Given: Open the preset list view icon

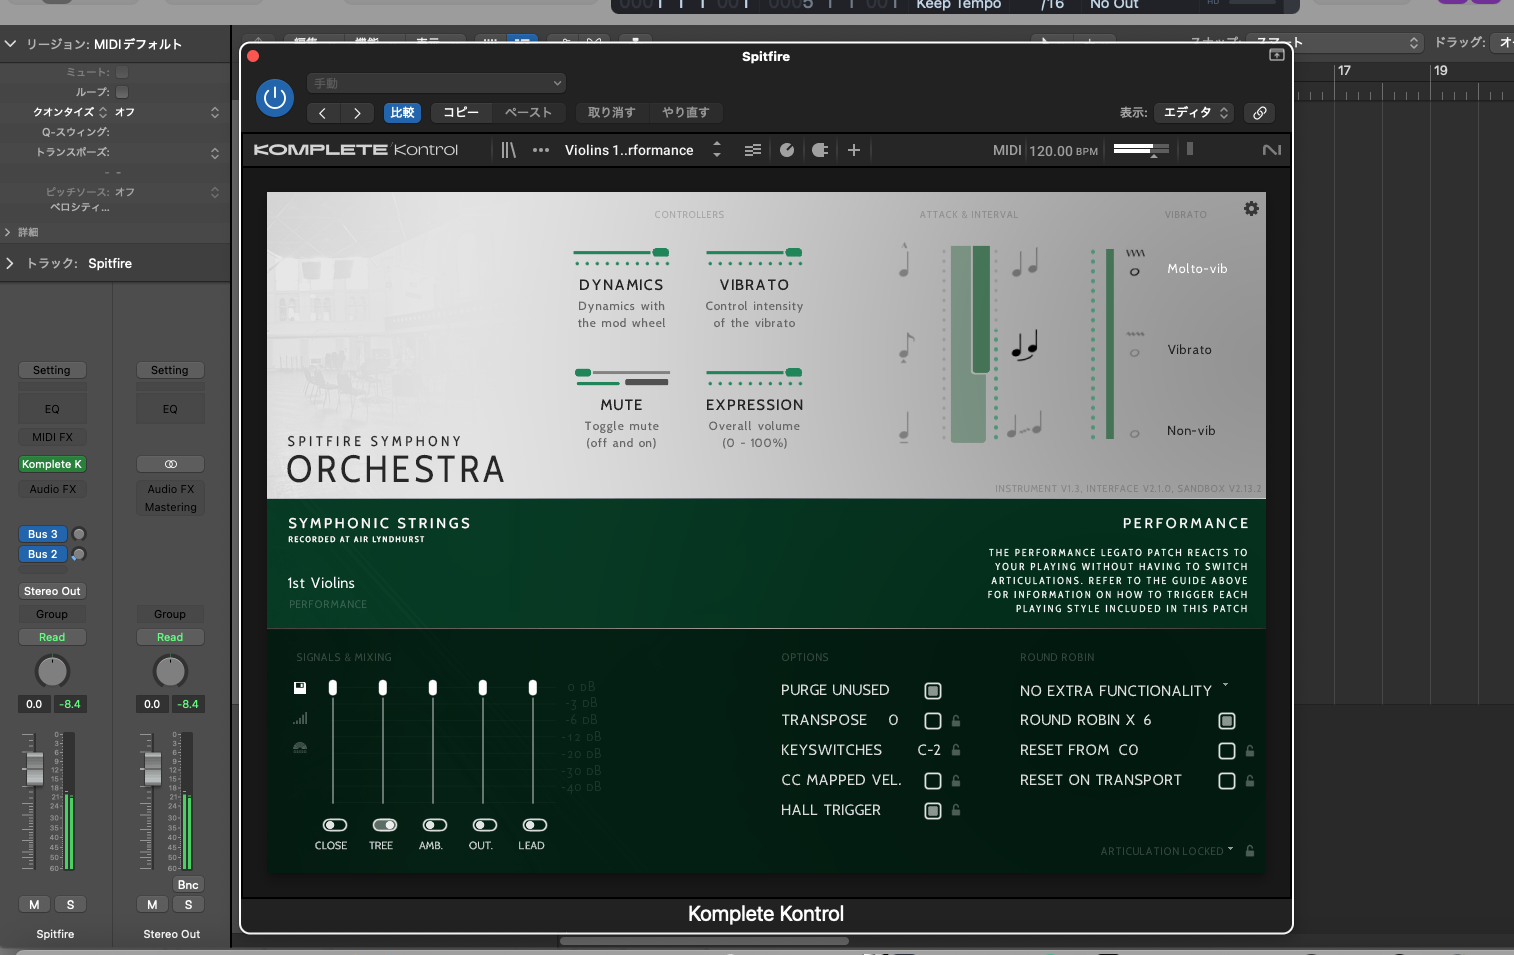Looking at the screenshot, I should 753,150.
